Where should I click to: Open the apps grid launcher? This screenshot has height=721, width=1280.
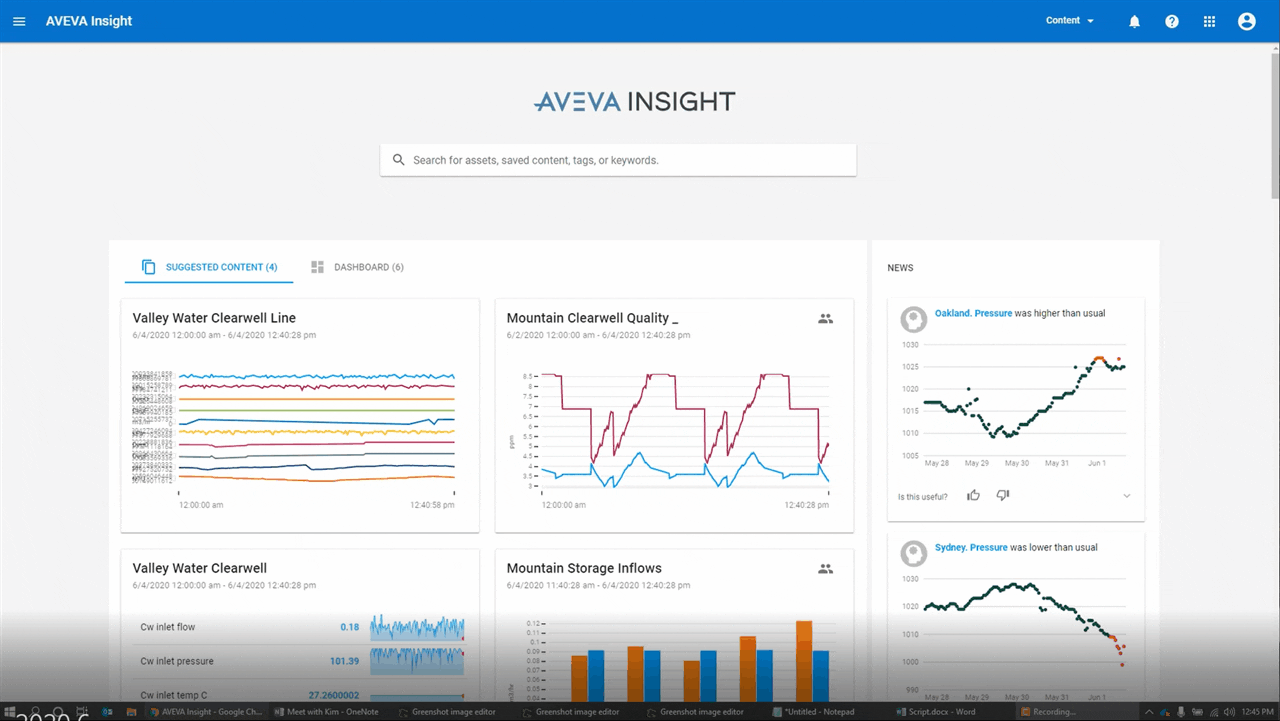pos(1209,21)
